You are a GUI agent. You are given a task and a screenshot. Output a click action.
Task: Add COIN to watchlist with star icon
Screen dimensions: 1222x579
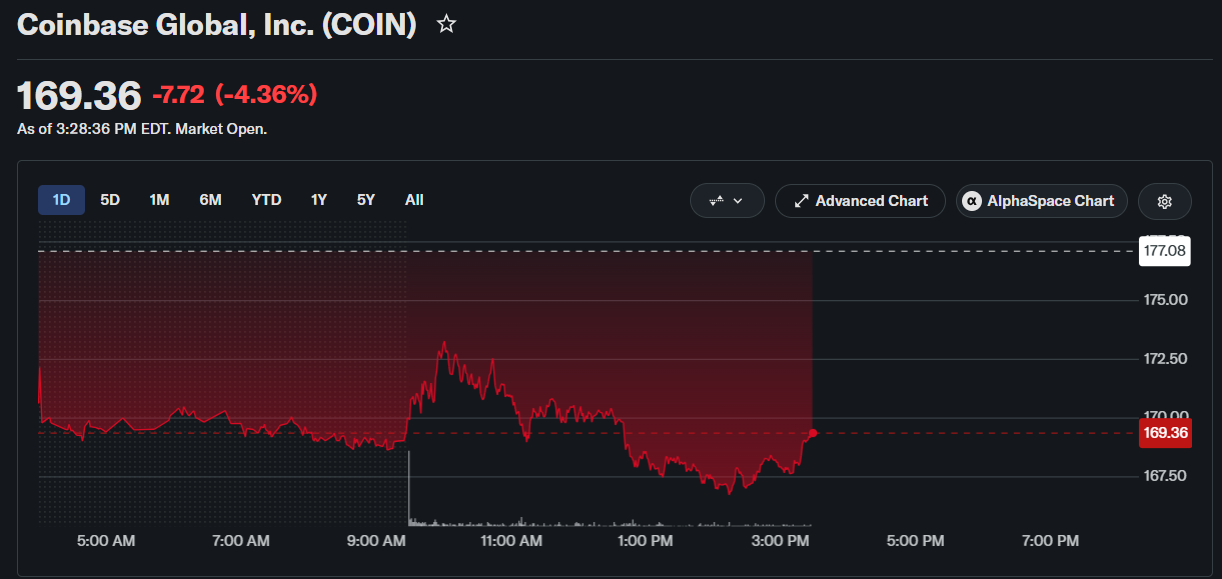pos(447,24)
